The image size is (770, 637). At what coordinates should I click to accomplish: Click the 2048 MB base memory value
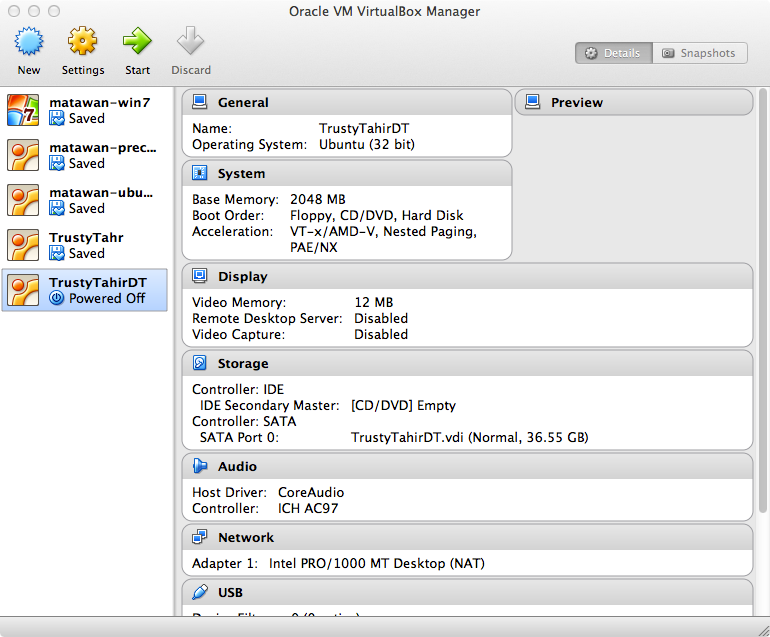pyautogui.click(x=318, y=199)
